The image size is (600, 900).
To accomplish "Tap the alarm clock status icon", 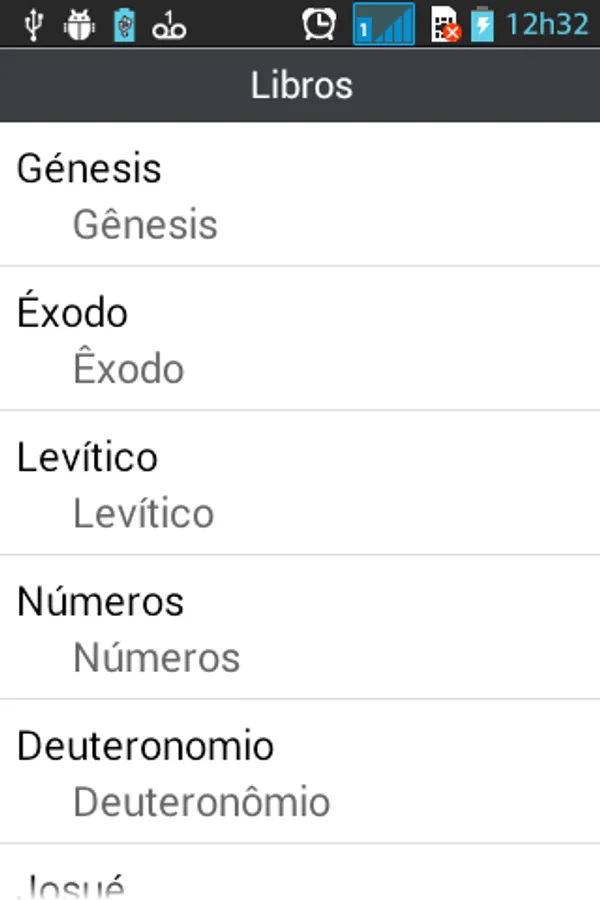I will coord(319,24).
